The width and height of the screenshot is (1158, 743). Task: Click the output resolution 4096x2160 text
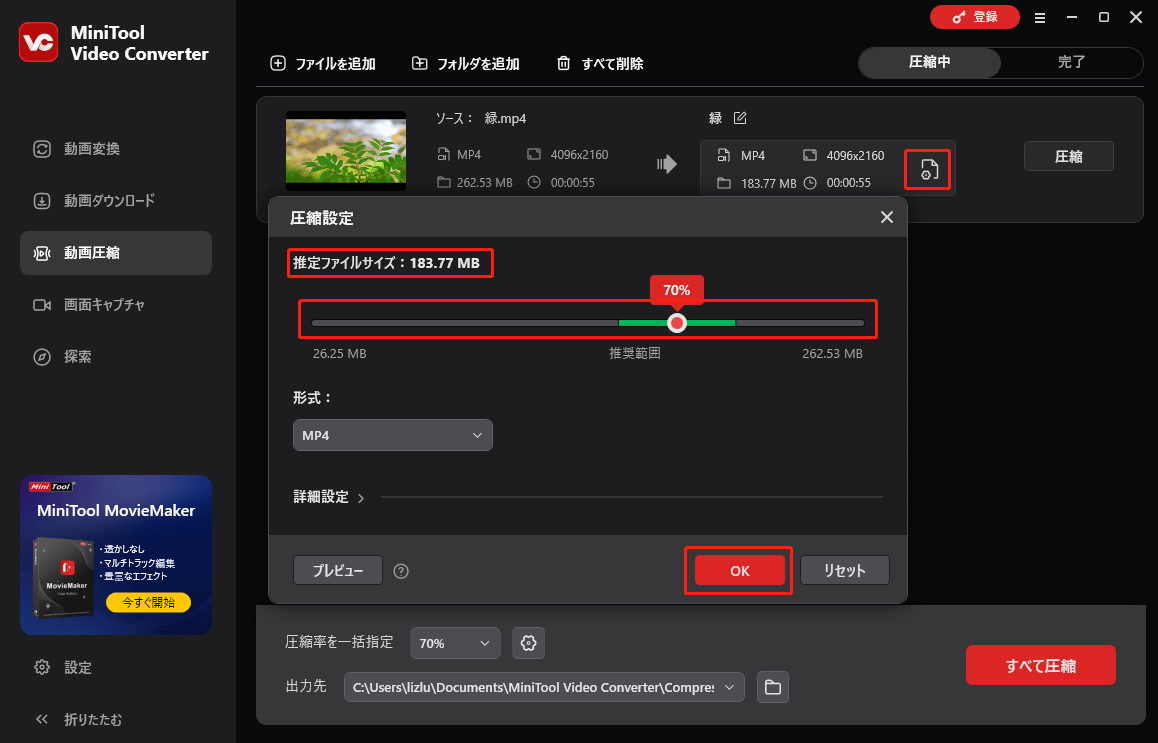pos(855,156)
